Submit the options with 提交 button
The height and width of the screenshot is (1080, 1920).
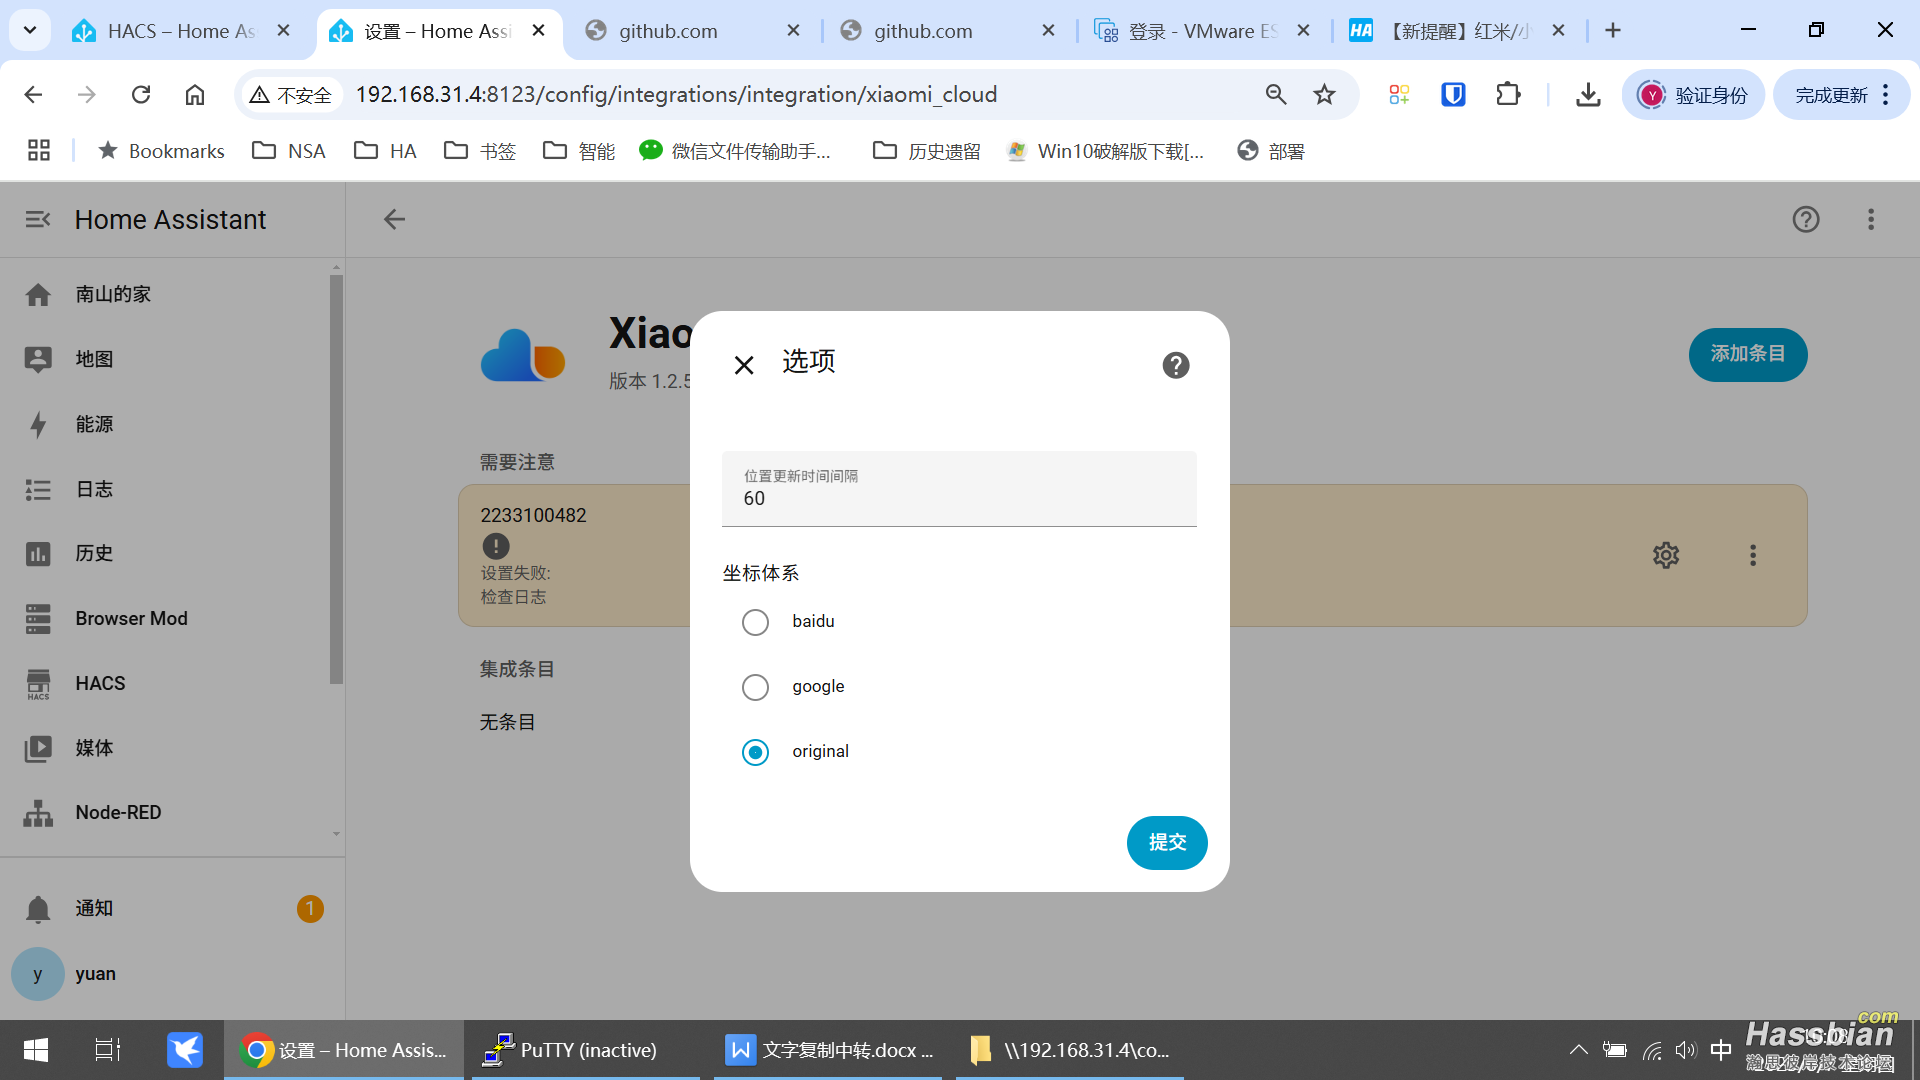click(x=1167, y=843)
